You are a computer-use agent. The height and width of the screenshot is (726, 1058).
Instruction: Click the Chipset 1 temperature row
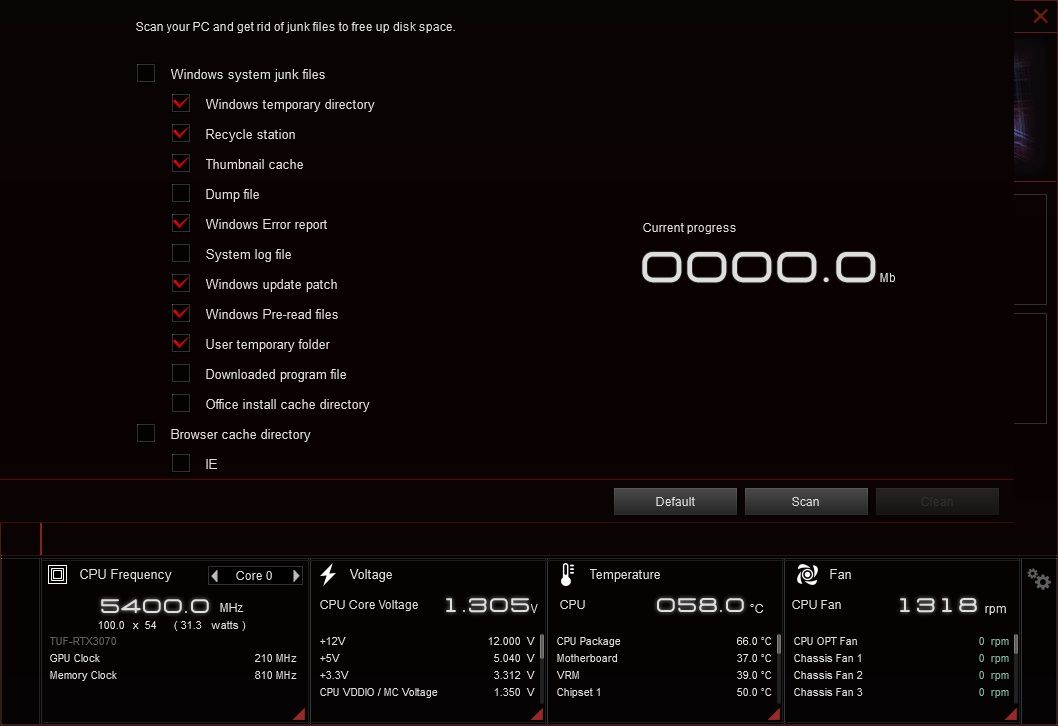click(x=664, y=692)
